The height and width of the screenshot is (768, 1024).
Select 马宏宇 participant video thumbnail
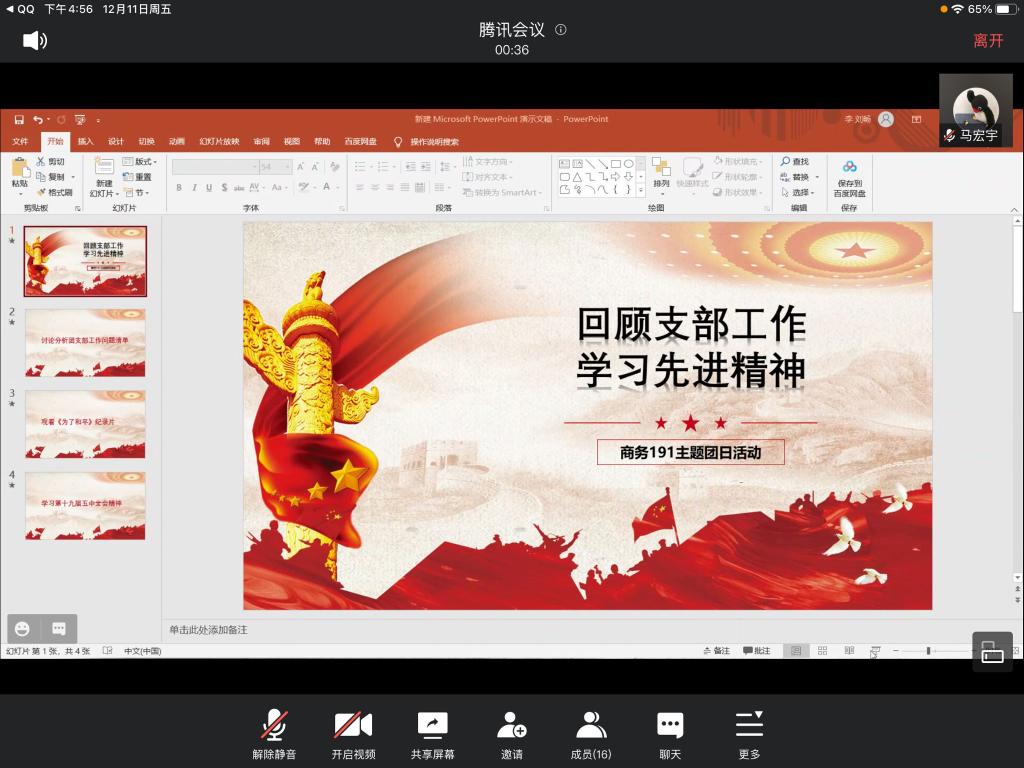tap(976, 110)
